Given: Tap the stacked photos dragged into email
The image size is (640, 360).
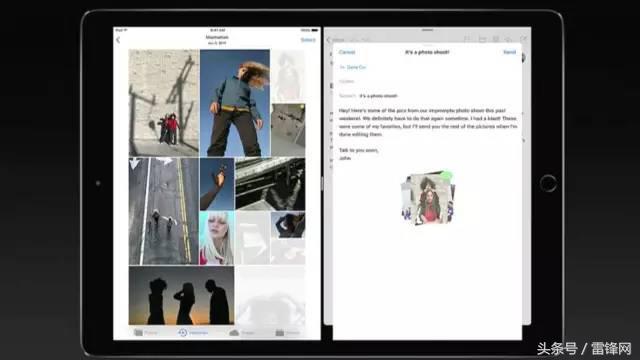Looking at the screenshot, I should pos(428,198).
